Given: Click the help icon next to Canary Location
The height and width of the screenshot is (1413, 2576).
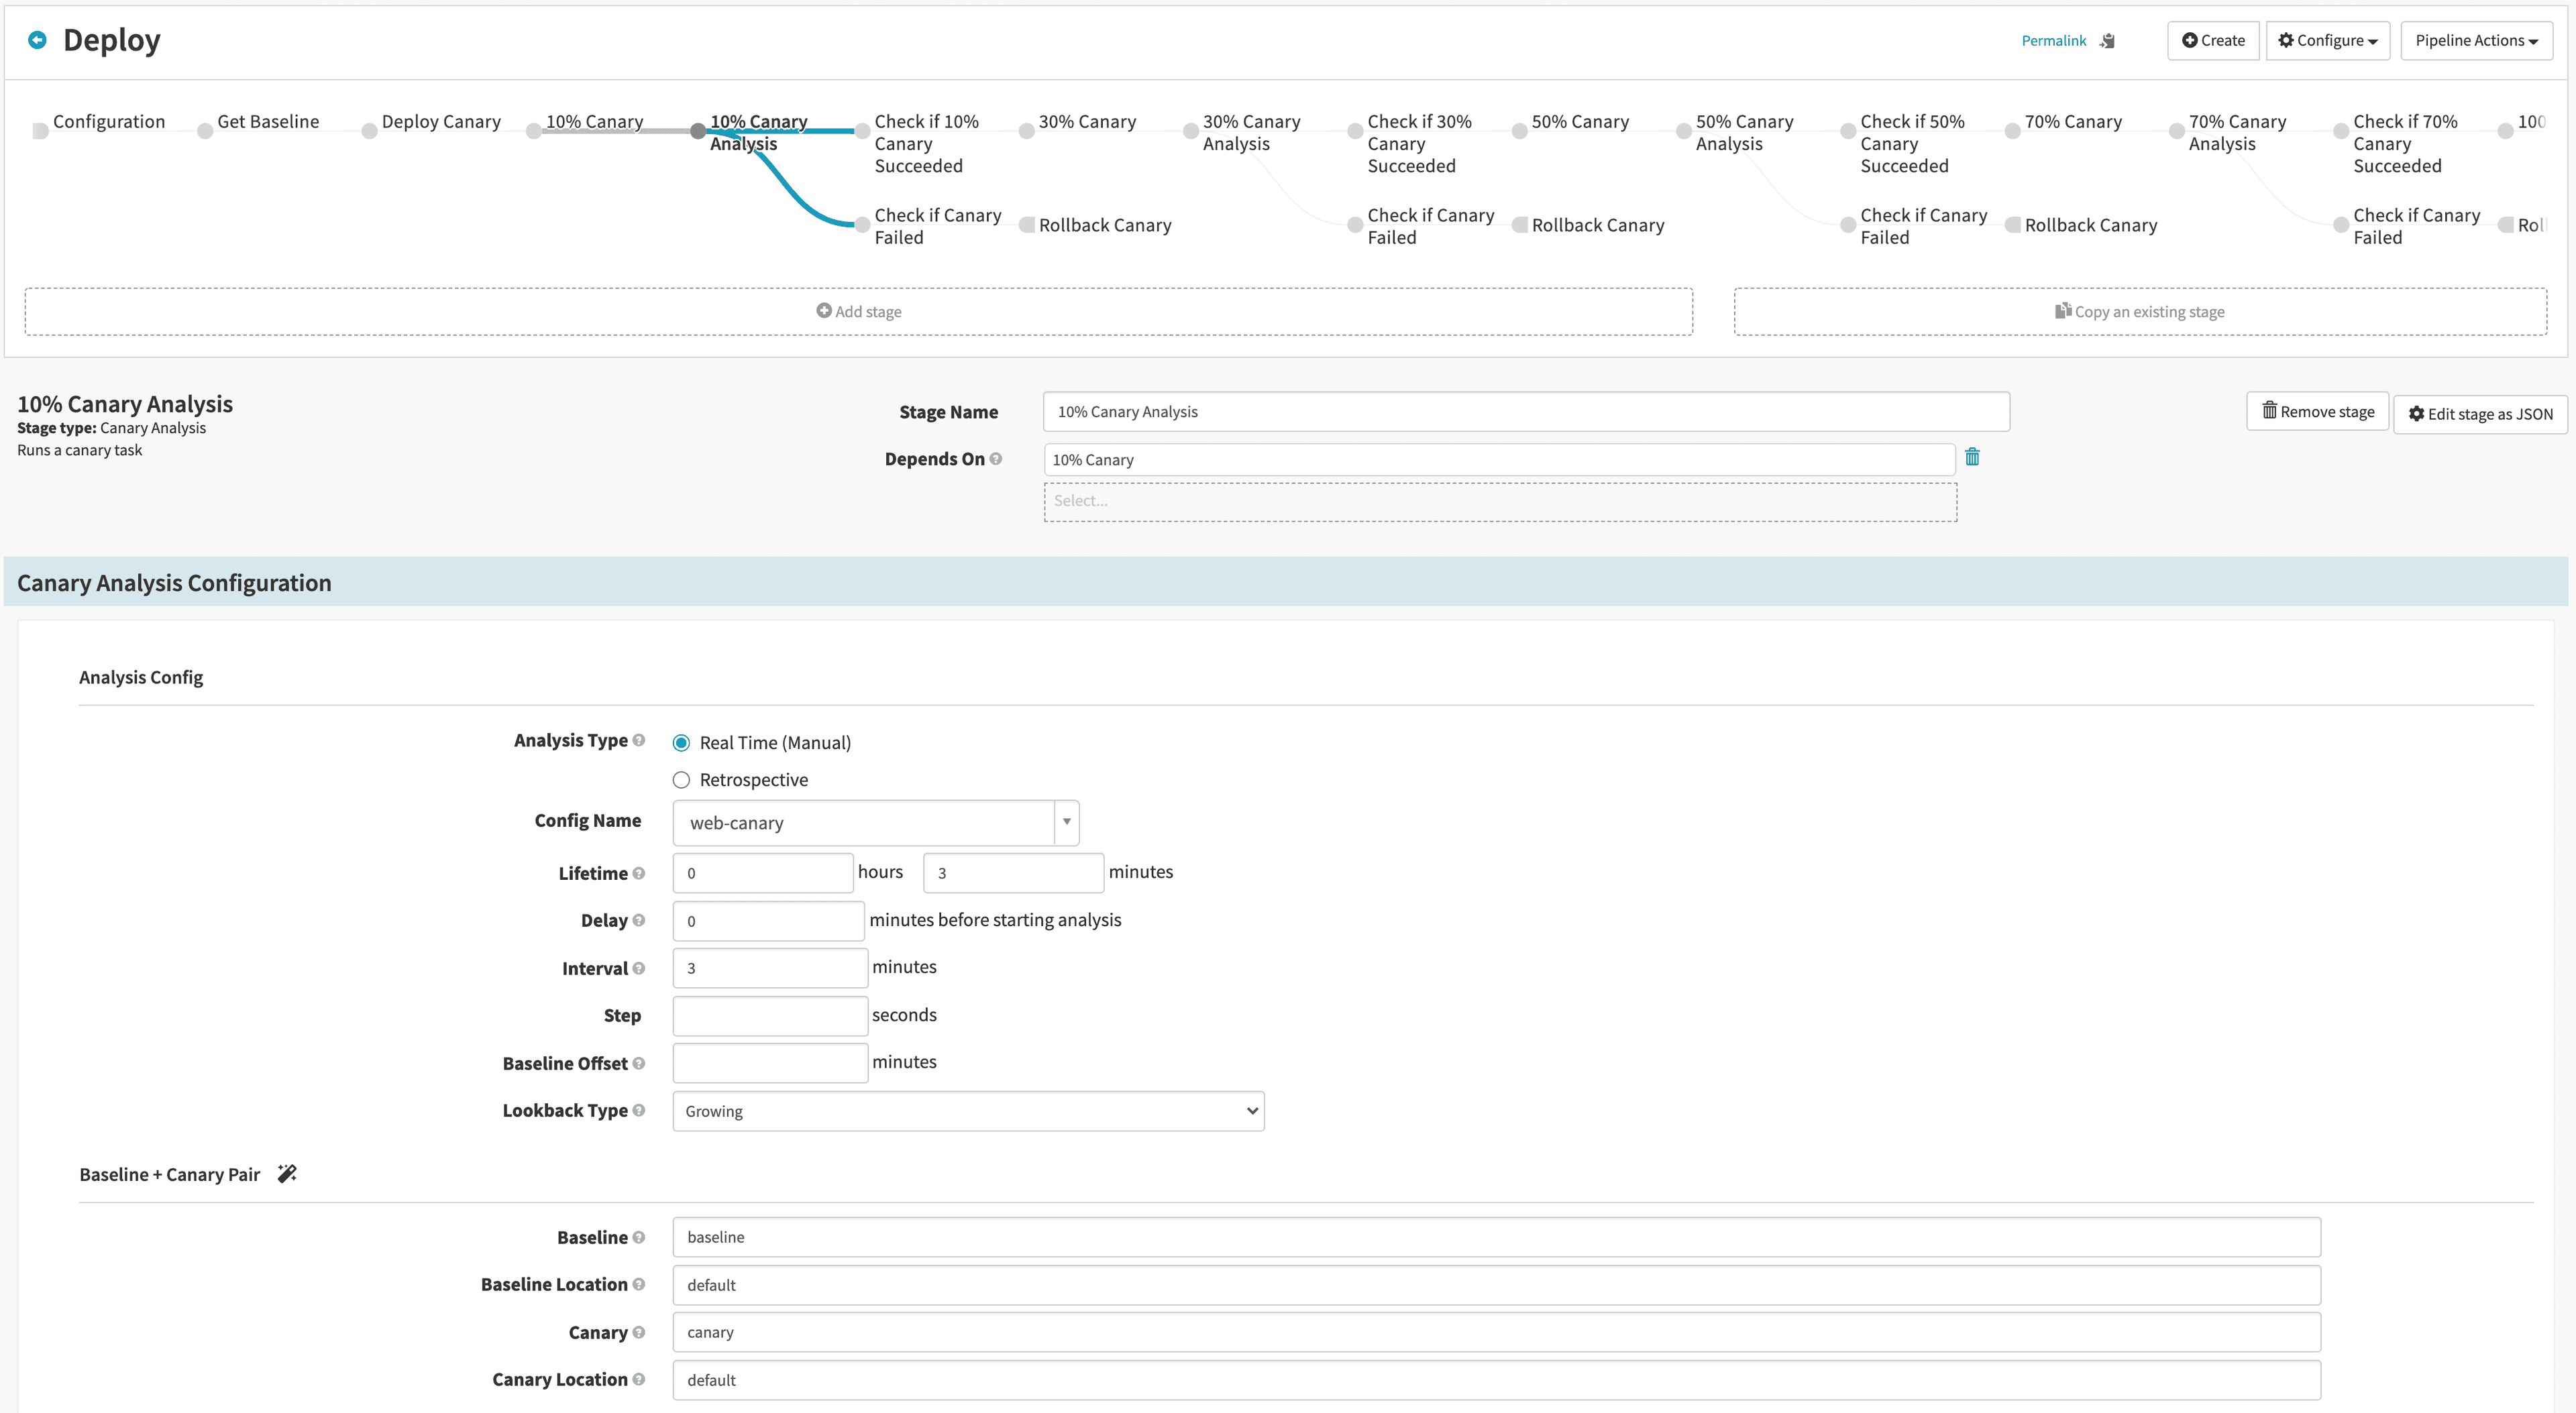Looking at the screenshot, I should point(639,1379).
